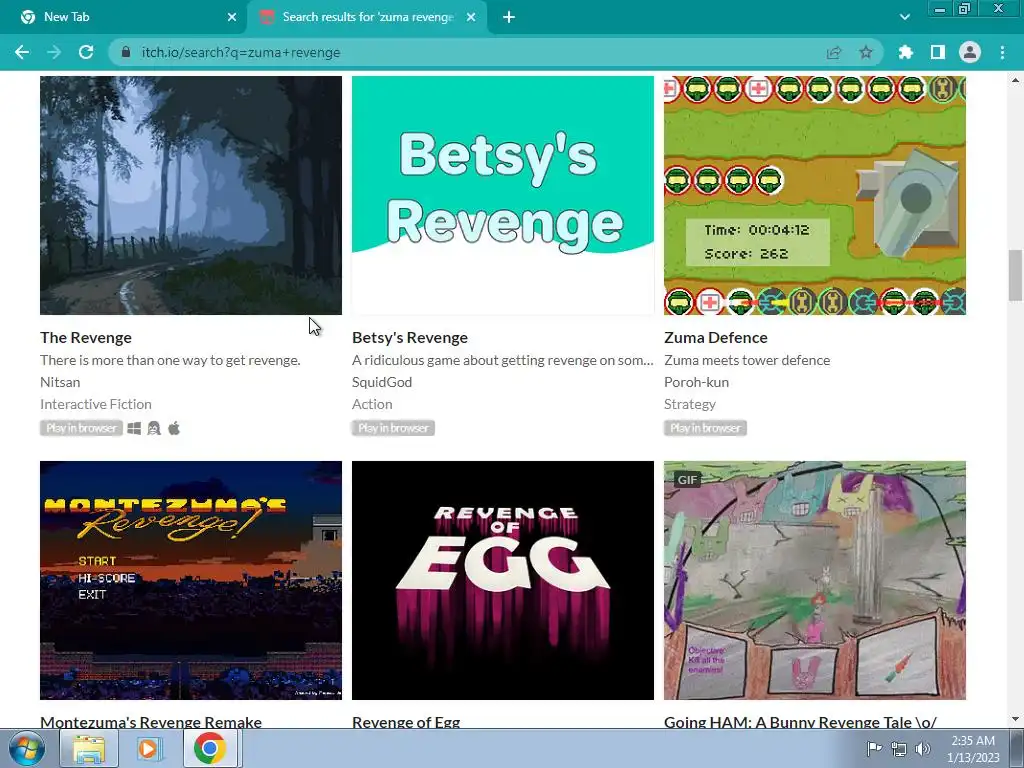This screenshot has width=1024, height=768.
Task: Click the Action genre text
Action: pyautogui.click(x=372, y=404)
